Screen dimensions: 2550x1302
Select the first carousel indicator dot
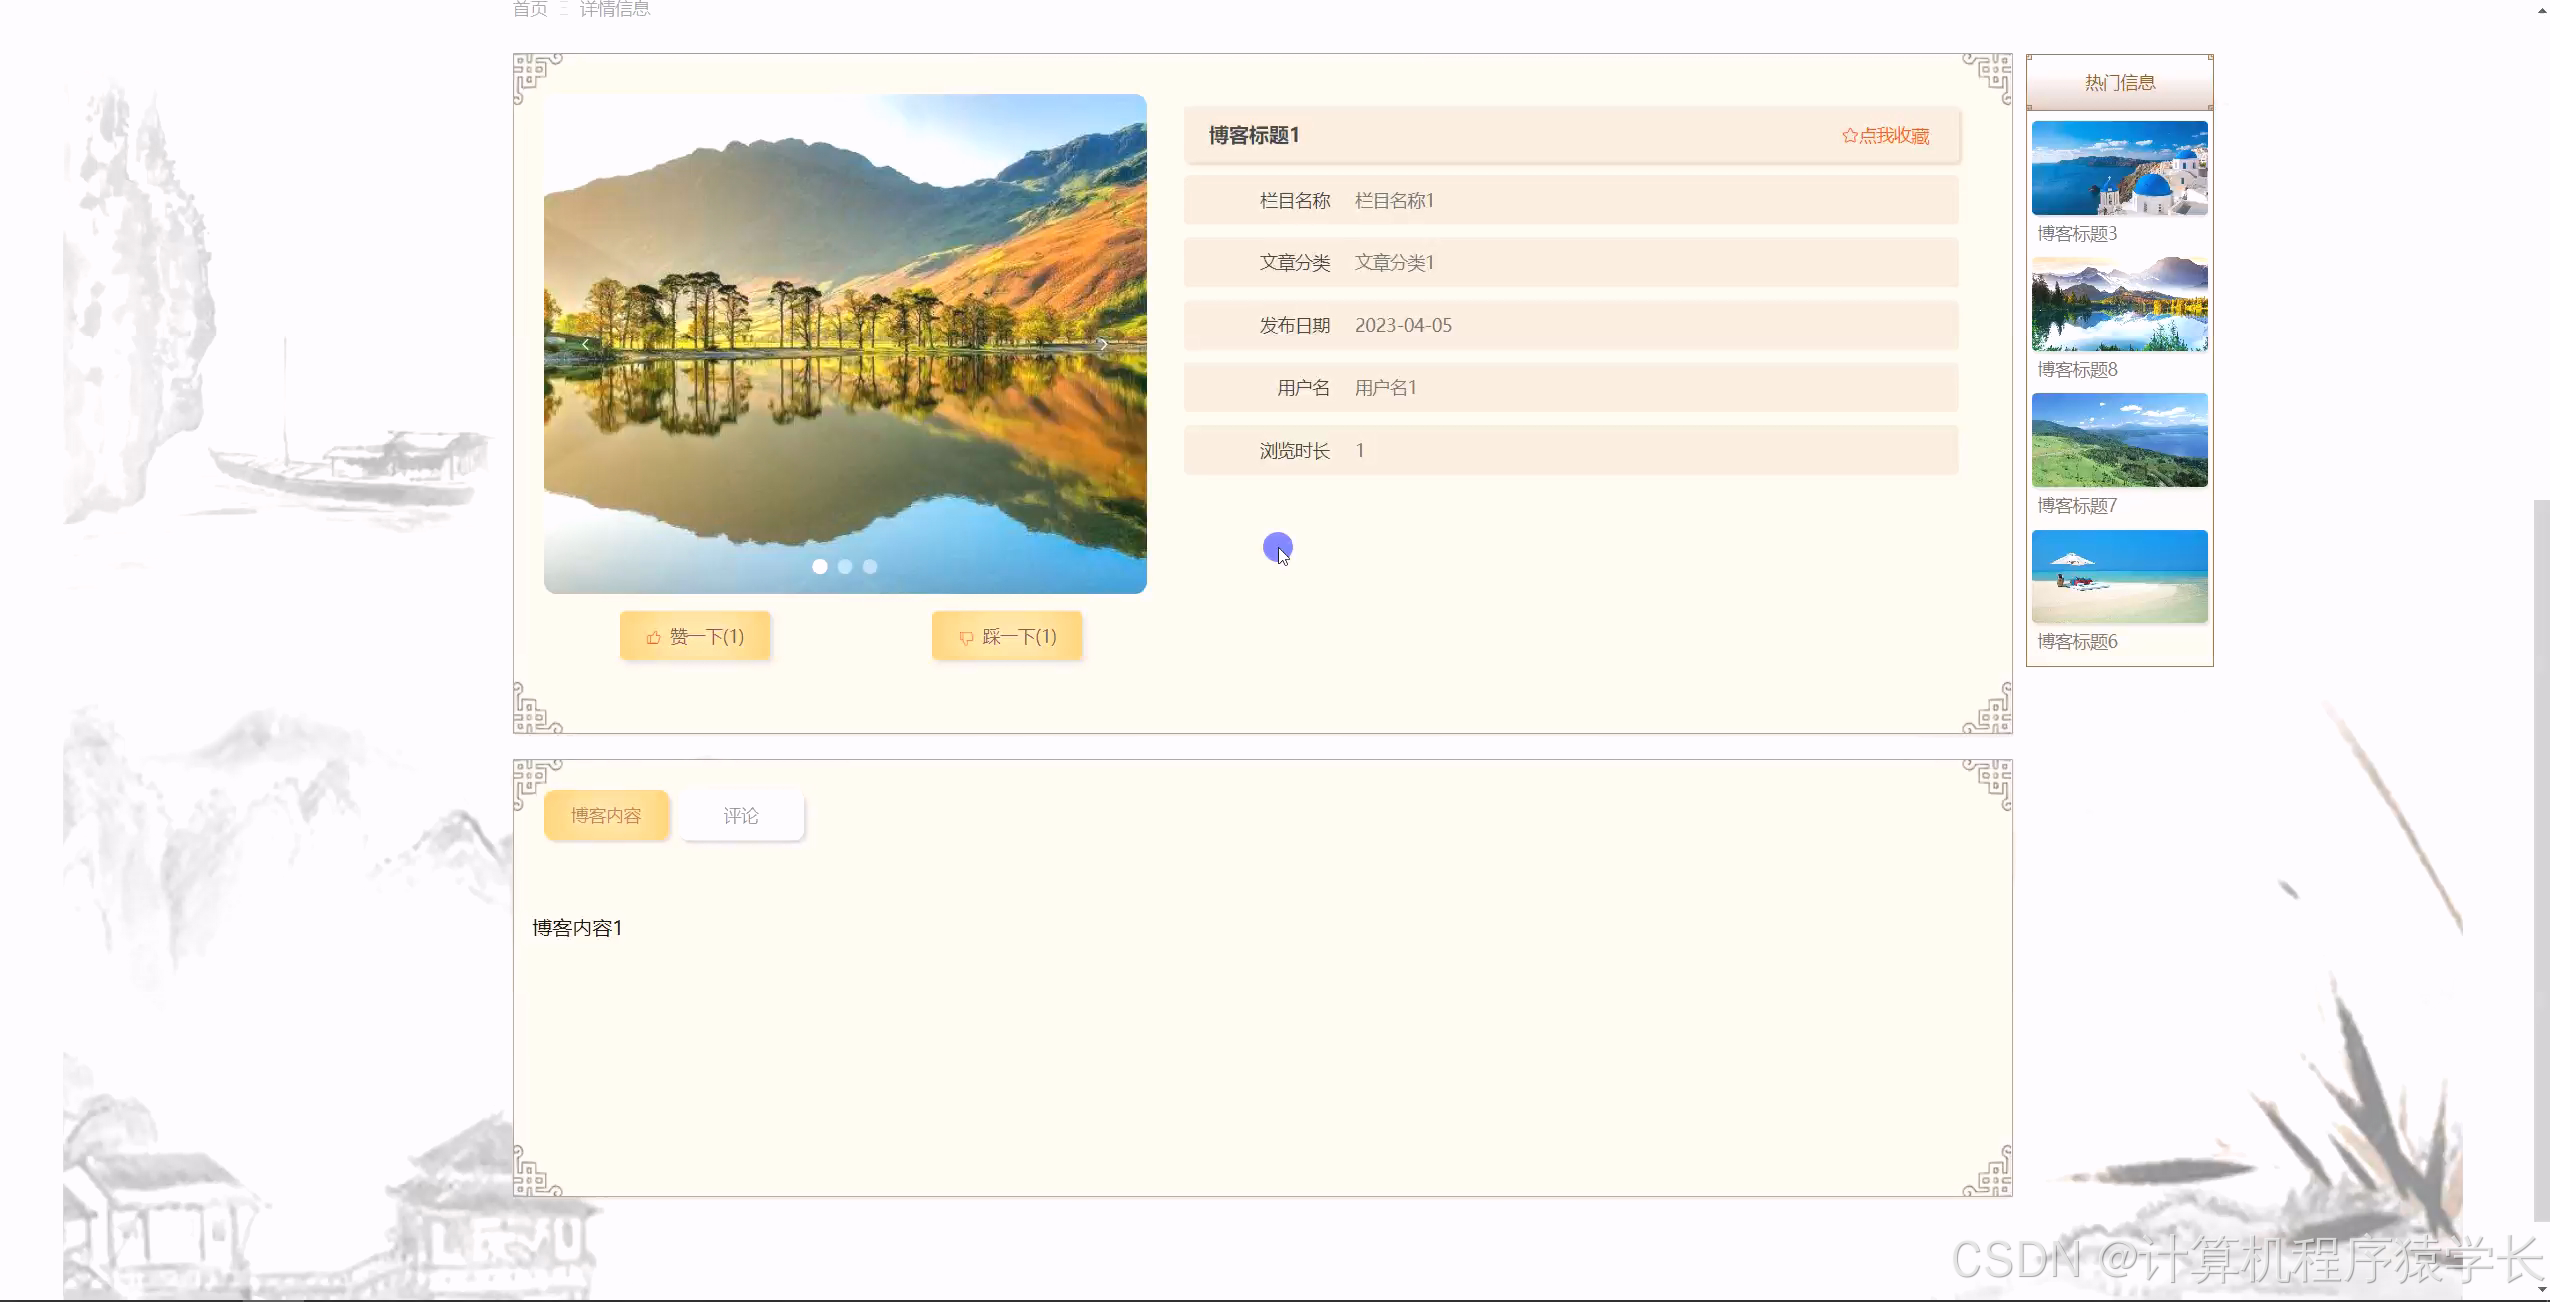(x=820, y=566)
